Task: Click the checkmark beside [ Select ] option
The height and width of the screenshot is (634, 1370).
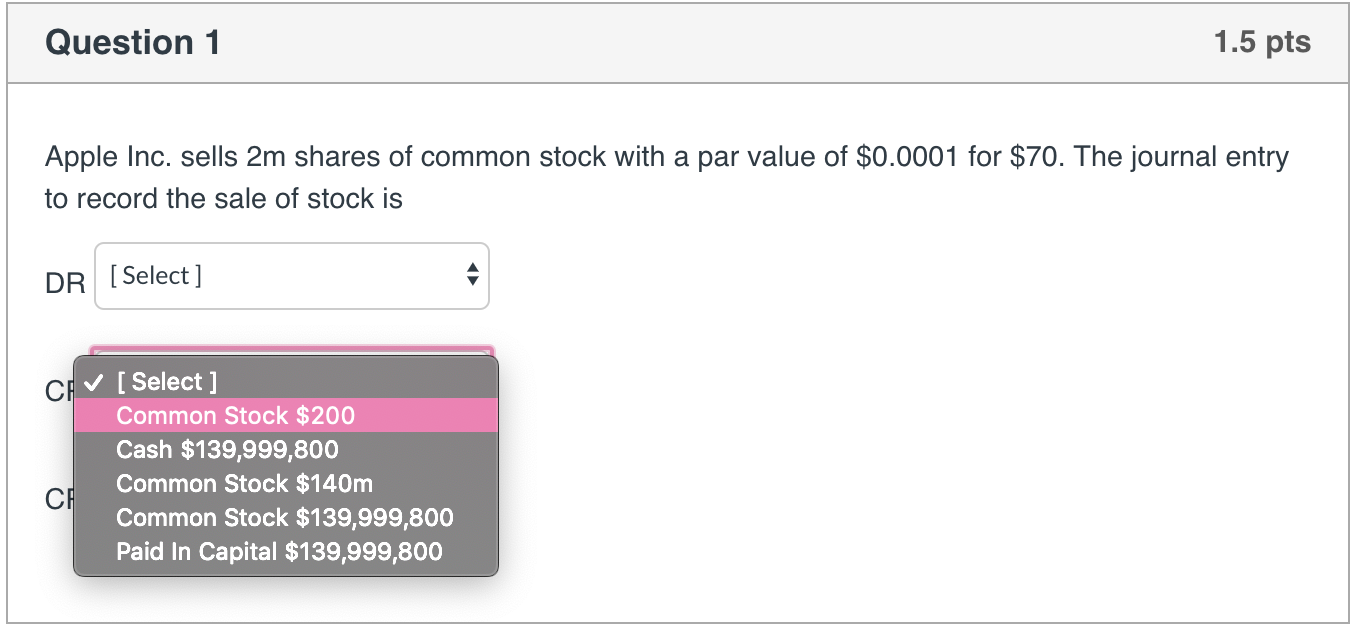Action: 95,381
